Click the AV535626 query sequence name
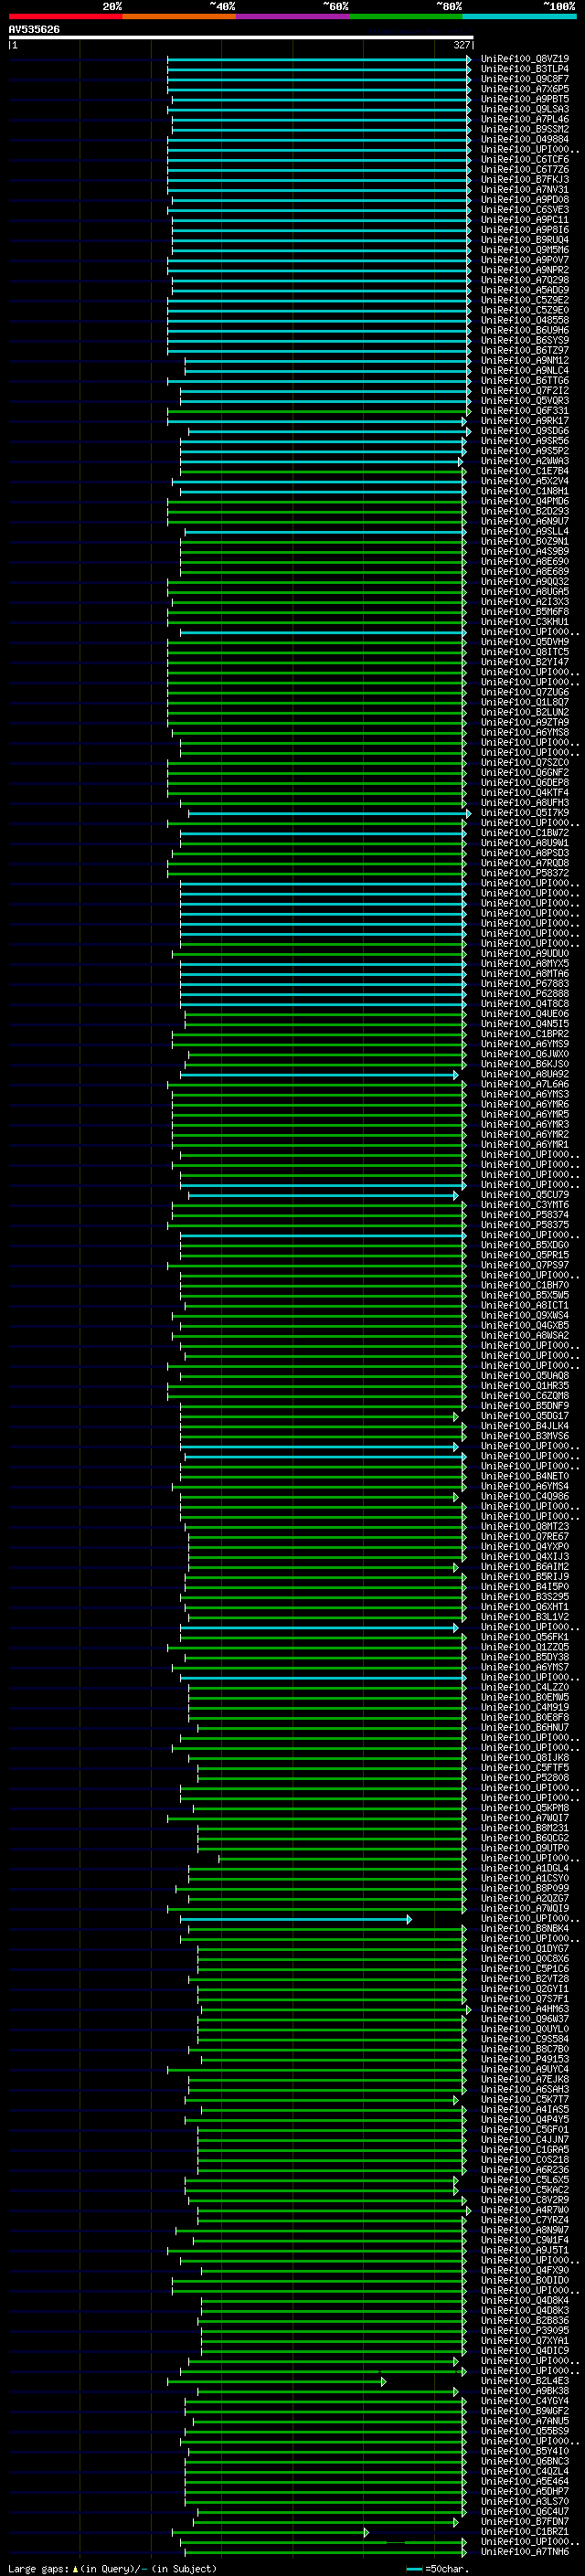This screenshot has width=585, height=2576. 34,30
